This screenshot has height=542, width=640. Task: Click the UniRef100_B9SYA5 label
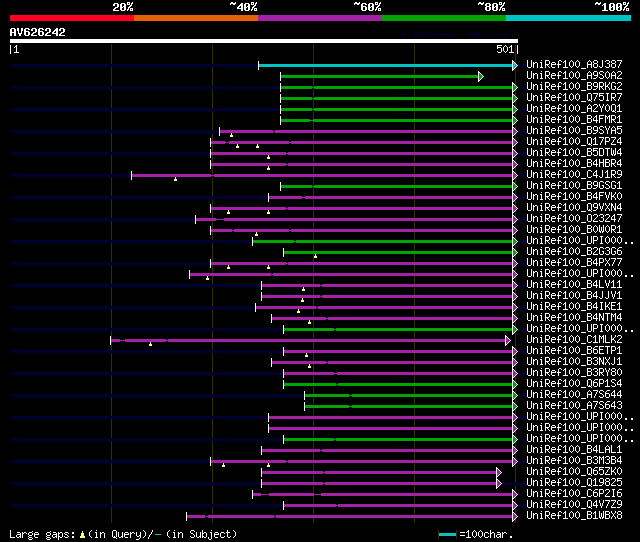(574, 131)
